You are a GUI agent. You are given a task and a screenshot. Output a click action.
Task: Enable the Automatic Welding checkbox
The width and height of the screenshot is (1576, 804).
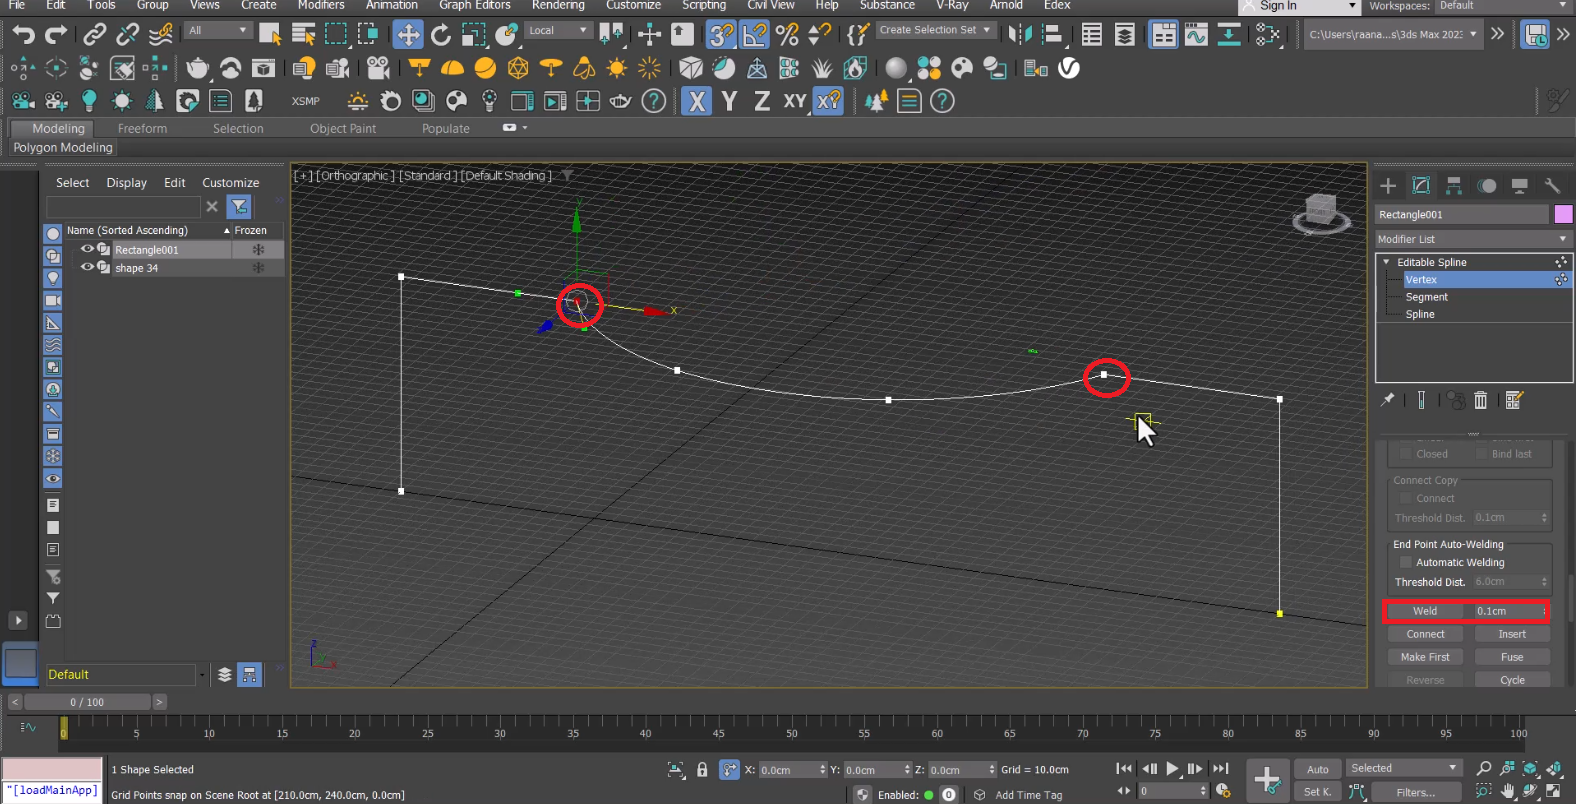click(1405, 562)
